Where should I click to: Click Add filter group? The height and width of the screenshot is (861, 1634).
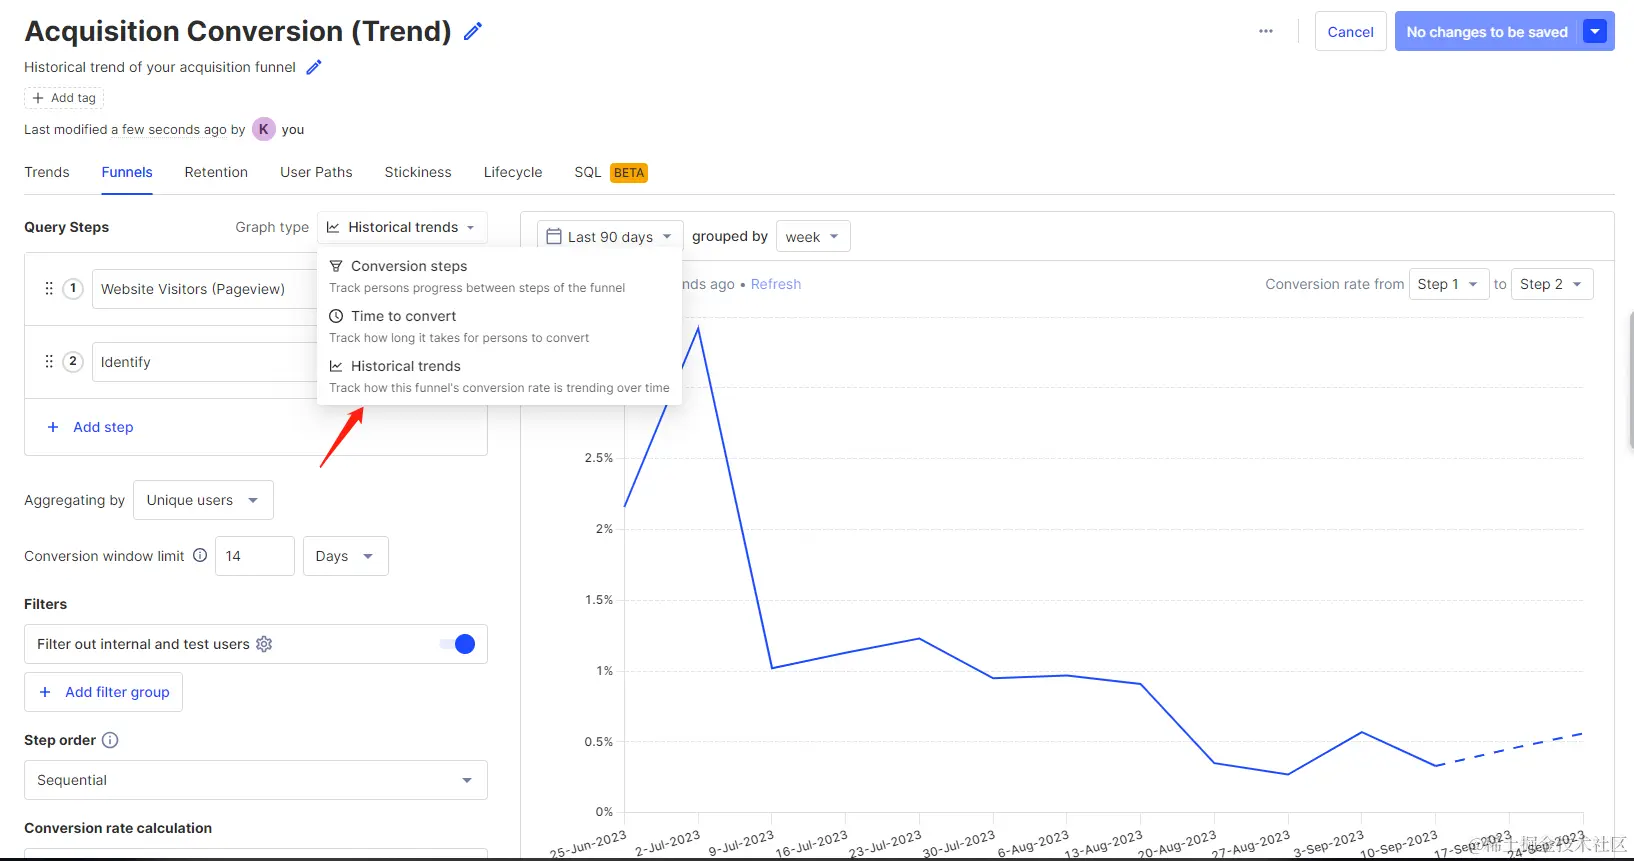click(x=103, y=692)
